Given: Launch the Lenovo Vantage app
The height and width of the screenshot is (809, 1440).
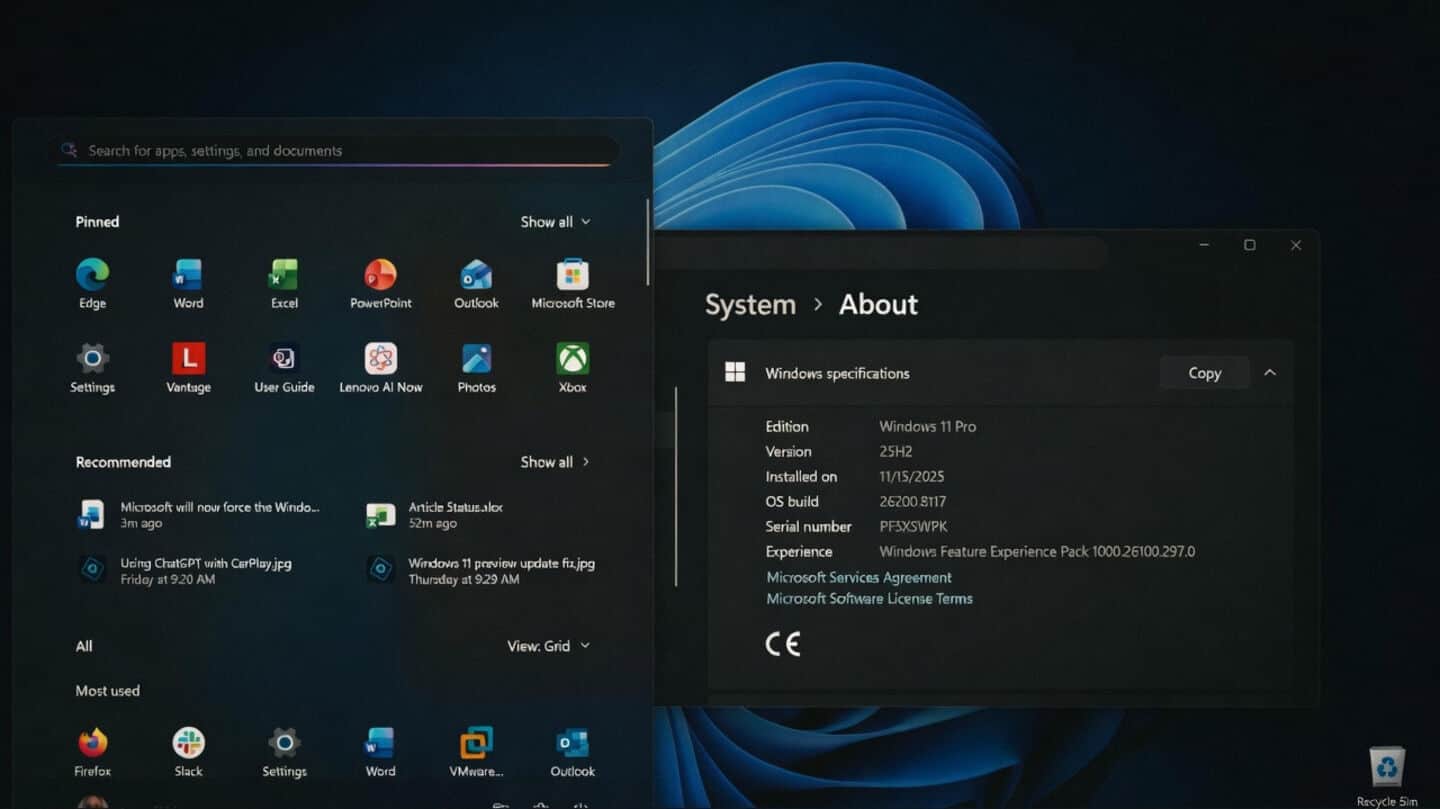Looking at the screenshot, I should click(x=188, y=368).
